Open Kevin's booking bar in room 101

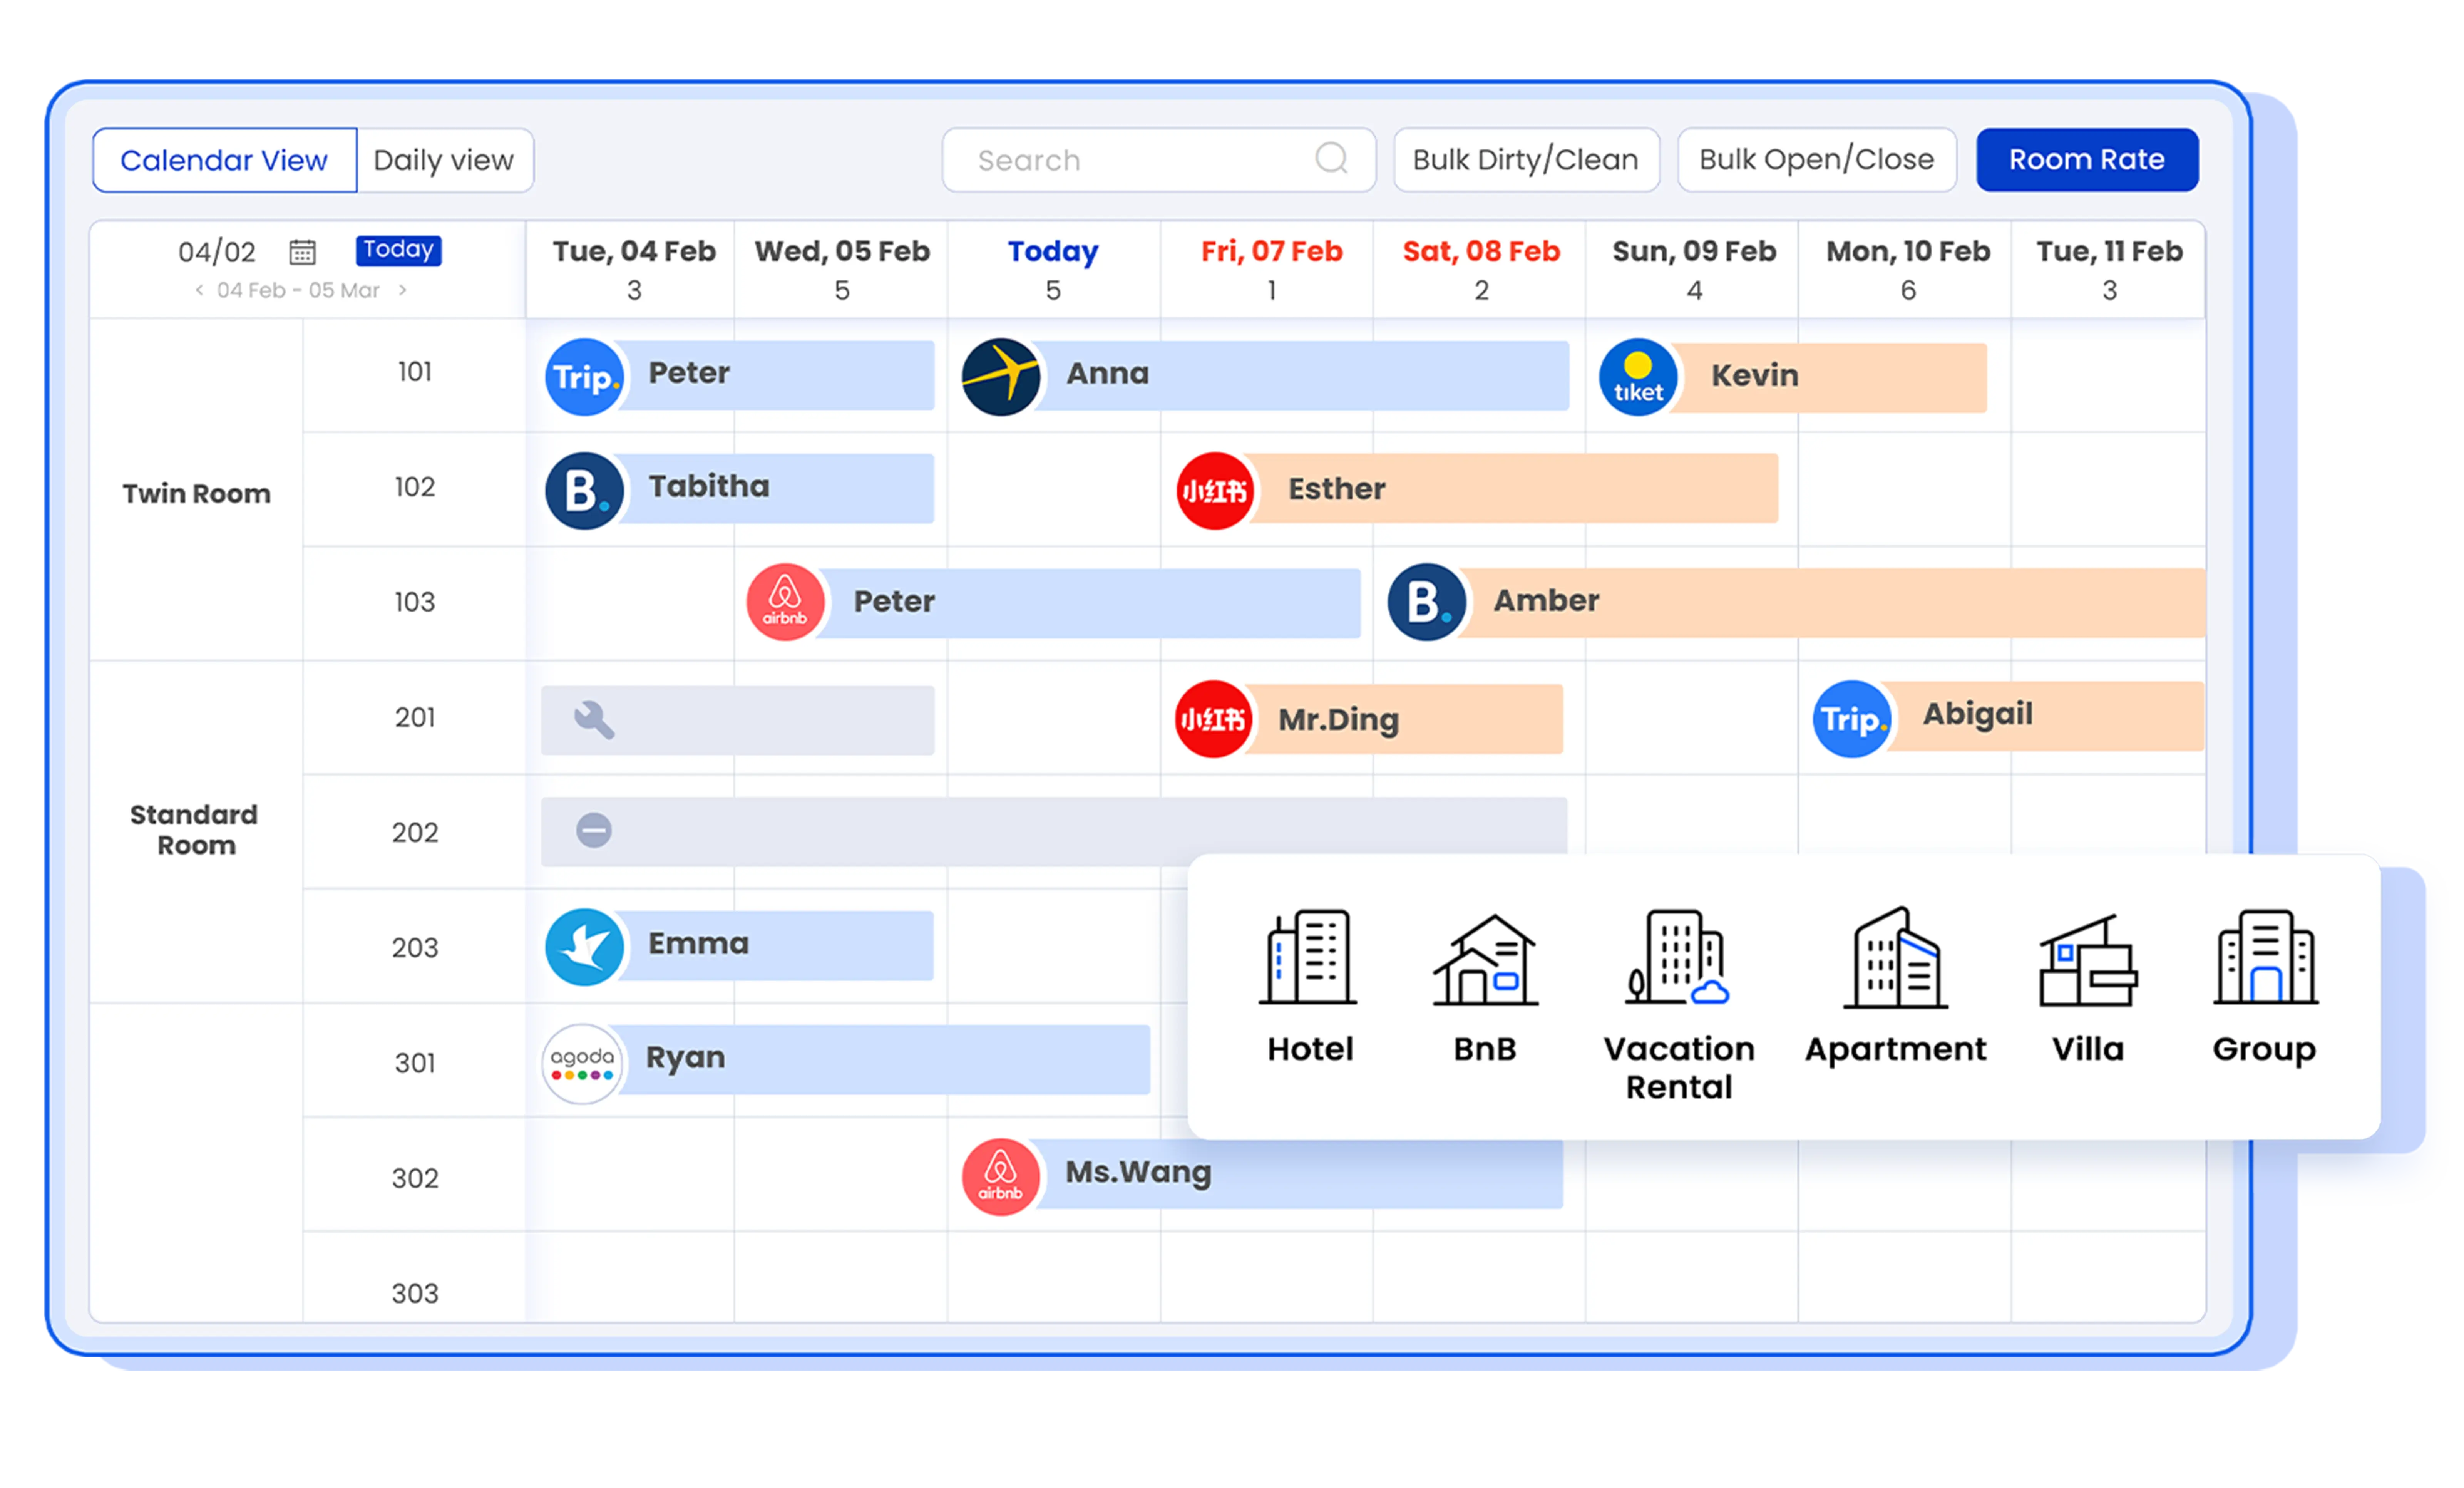[1793, 378]
